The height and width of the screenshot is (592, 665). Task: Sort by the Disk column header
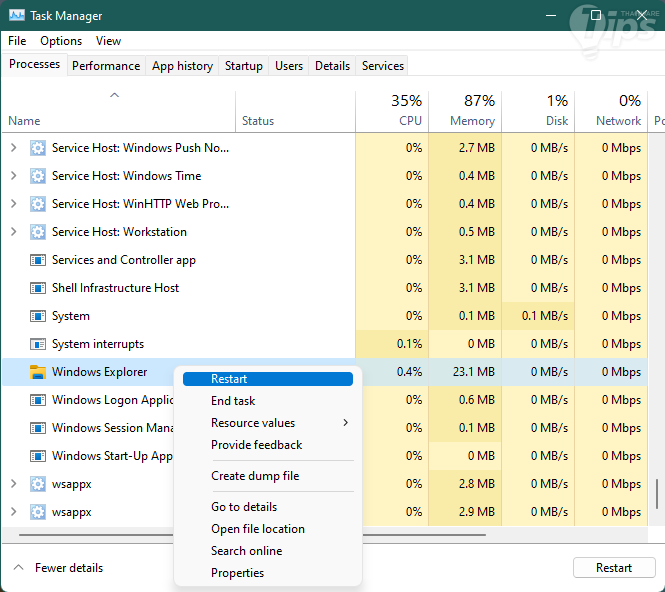pyautogui.click(x=538, y=111)
